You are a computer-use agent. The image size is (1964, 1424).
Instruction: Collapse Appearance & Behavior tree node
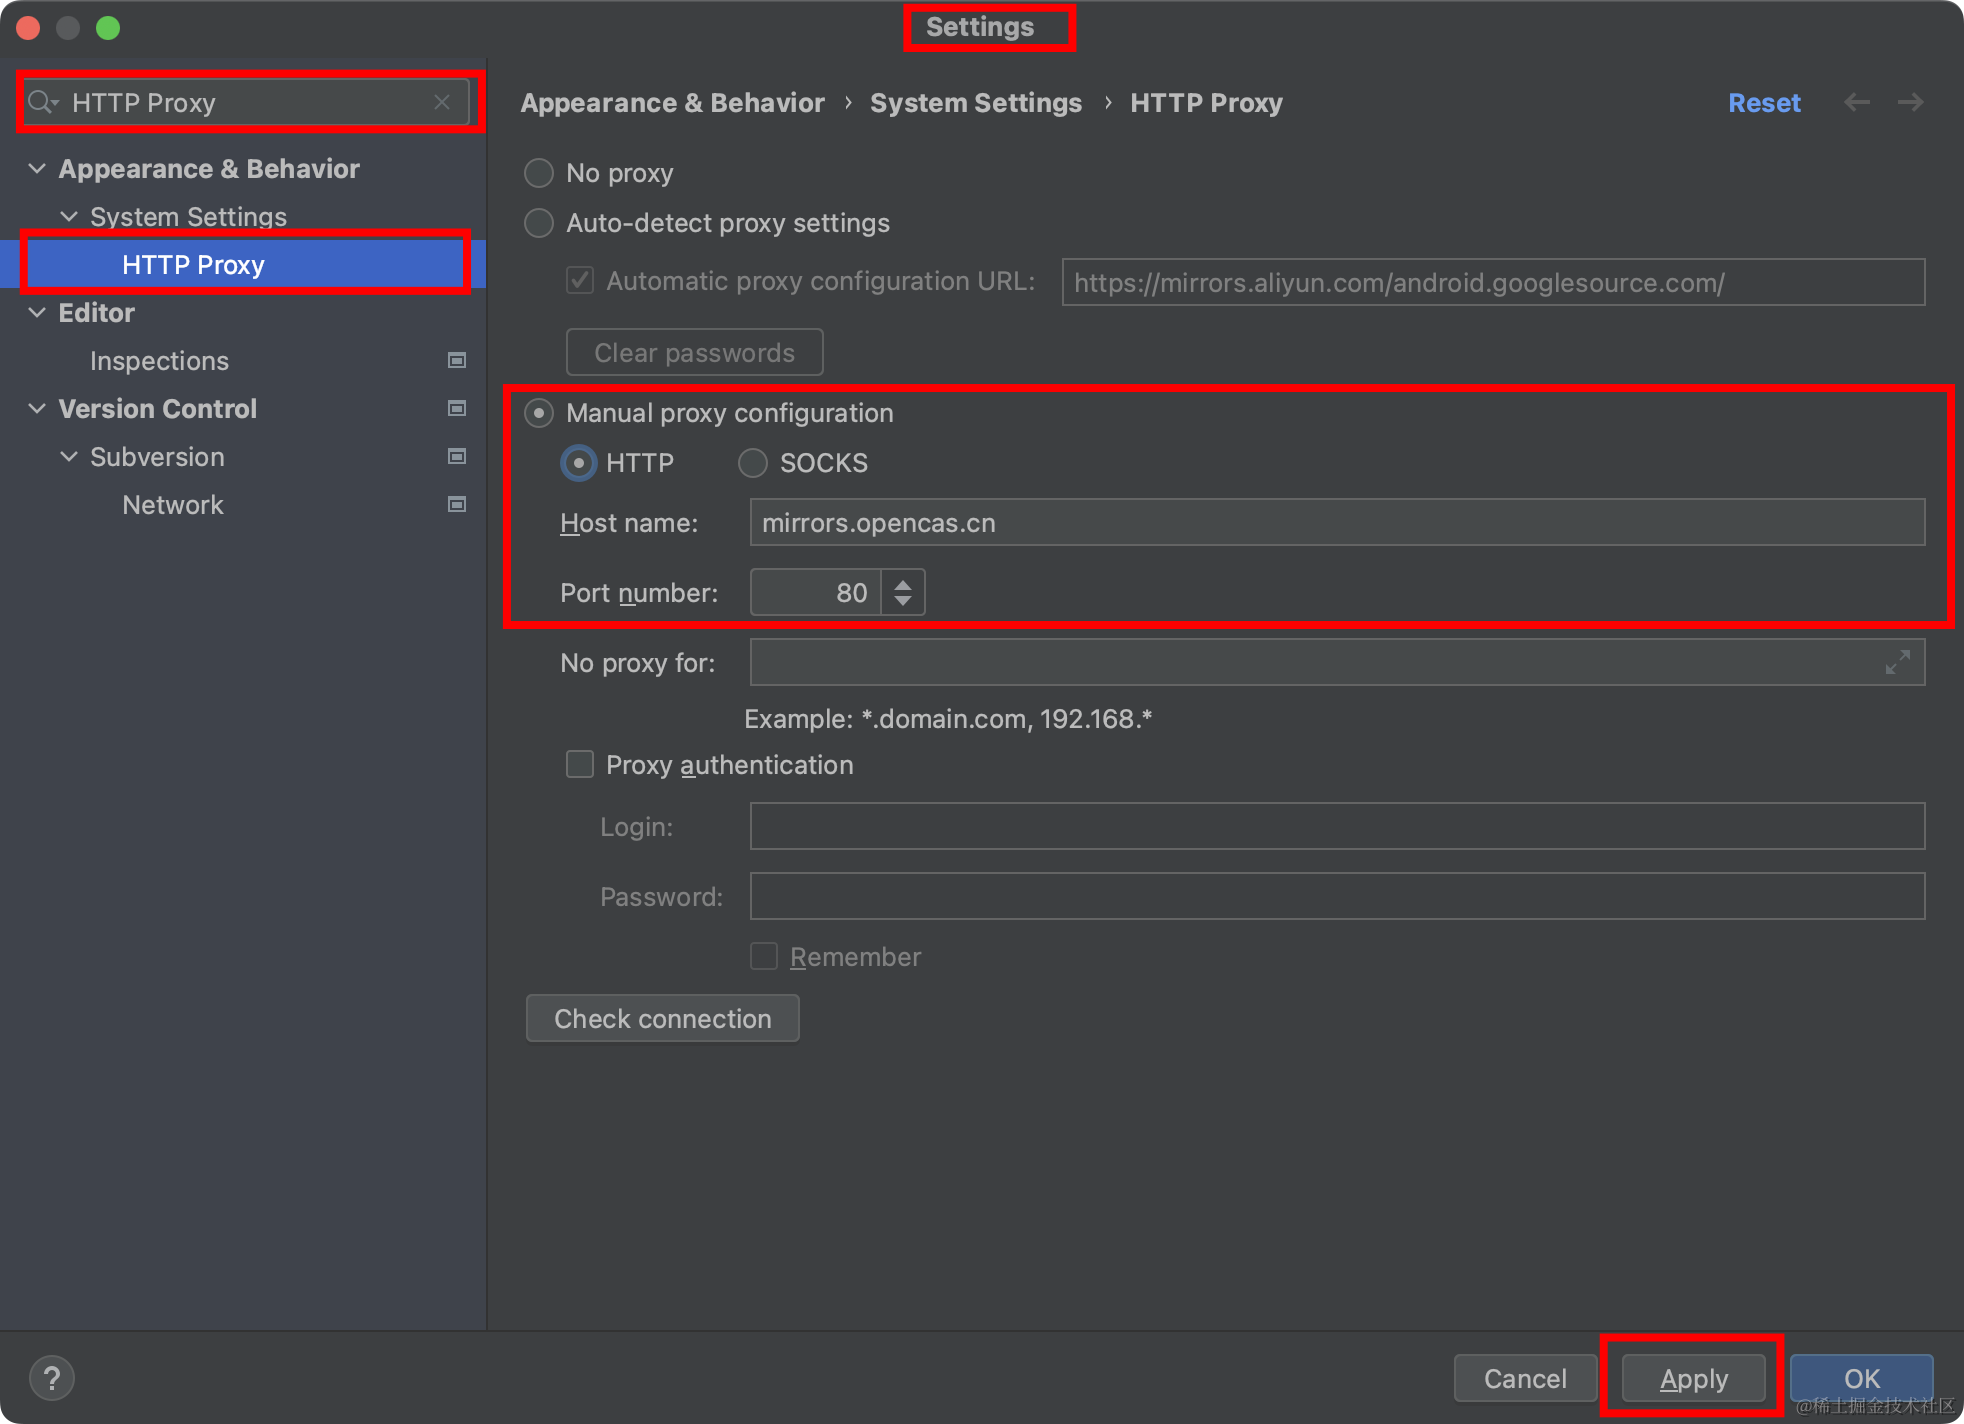37,168
